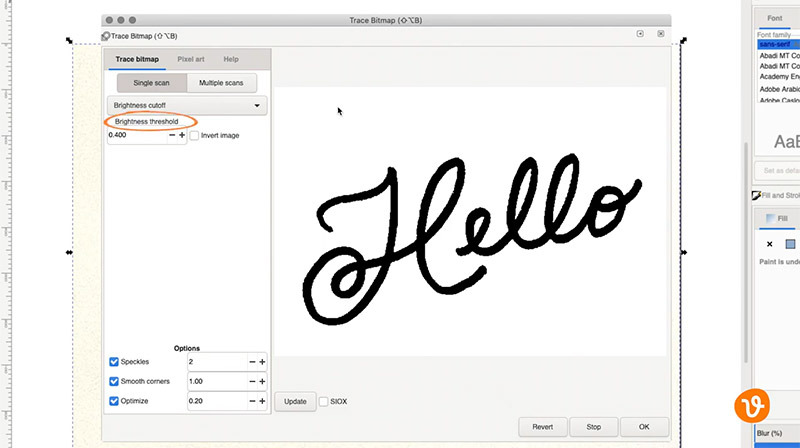800x448 pixels.
Task: Select the sans-serif font family row
Action: (x=779, y=44)
